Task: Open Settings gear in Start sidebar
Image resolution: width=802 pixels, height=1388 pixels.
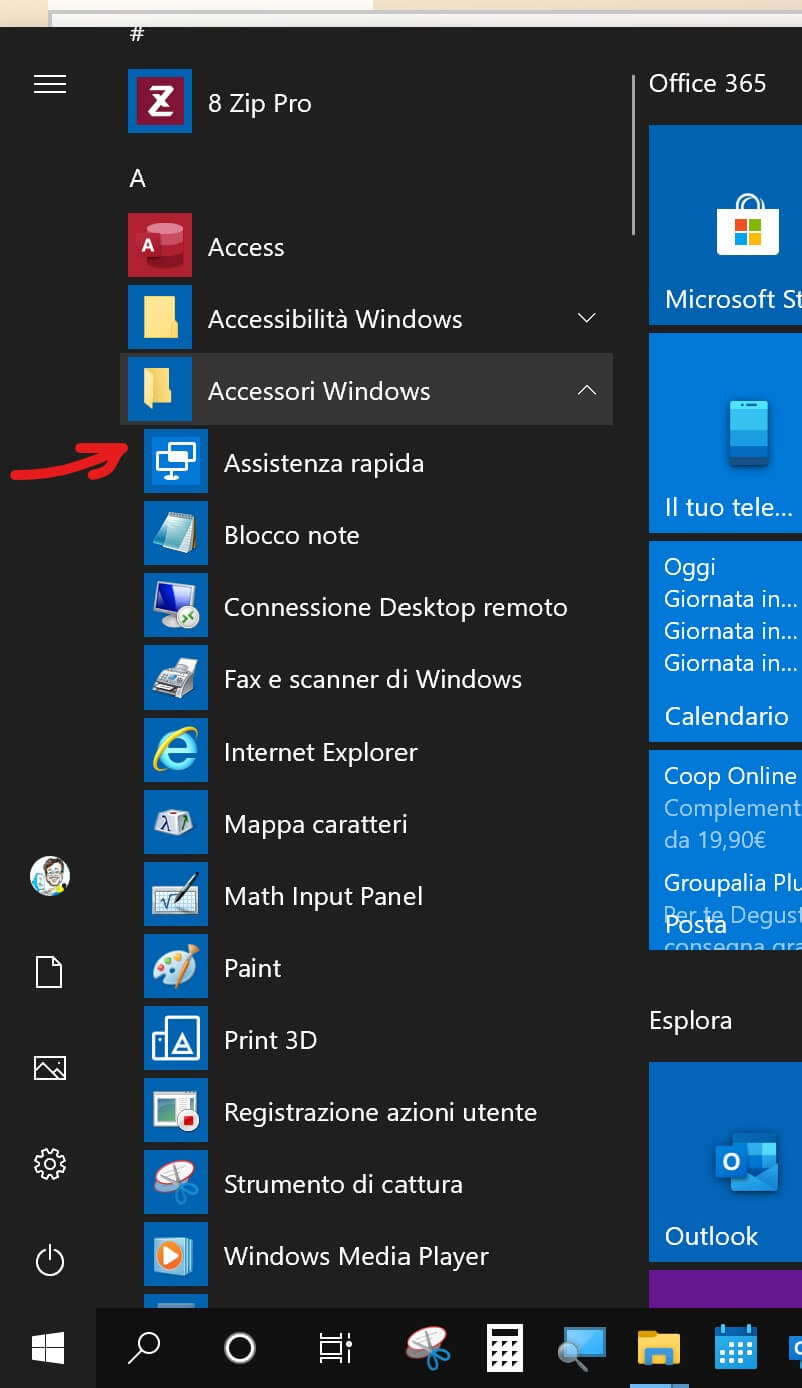Action: (x=50, y=1164)
